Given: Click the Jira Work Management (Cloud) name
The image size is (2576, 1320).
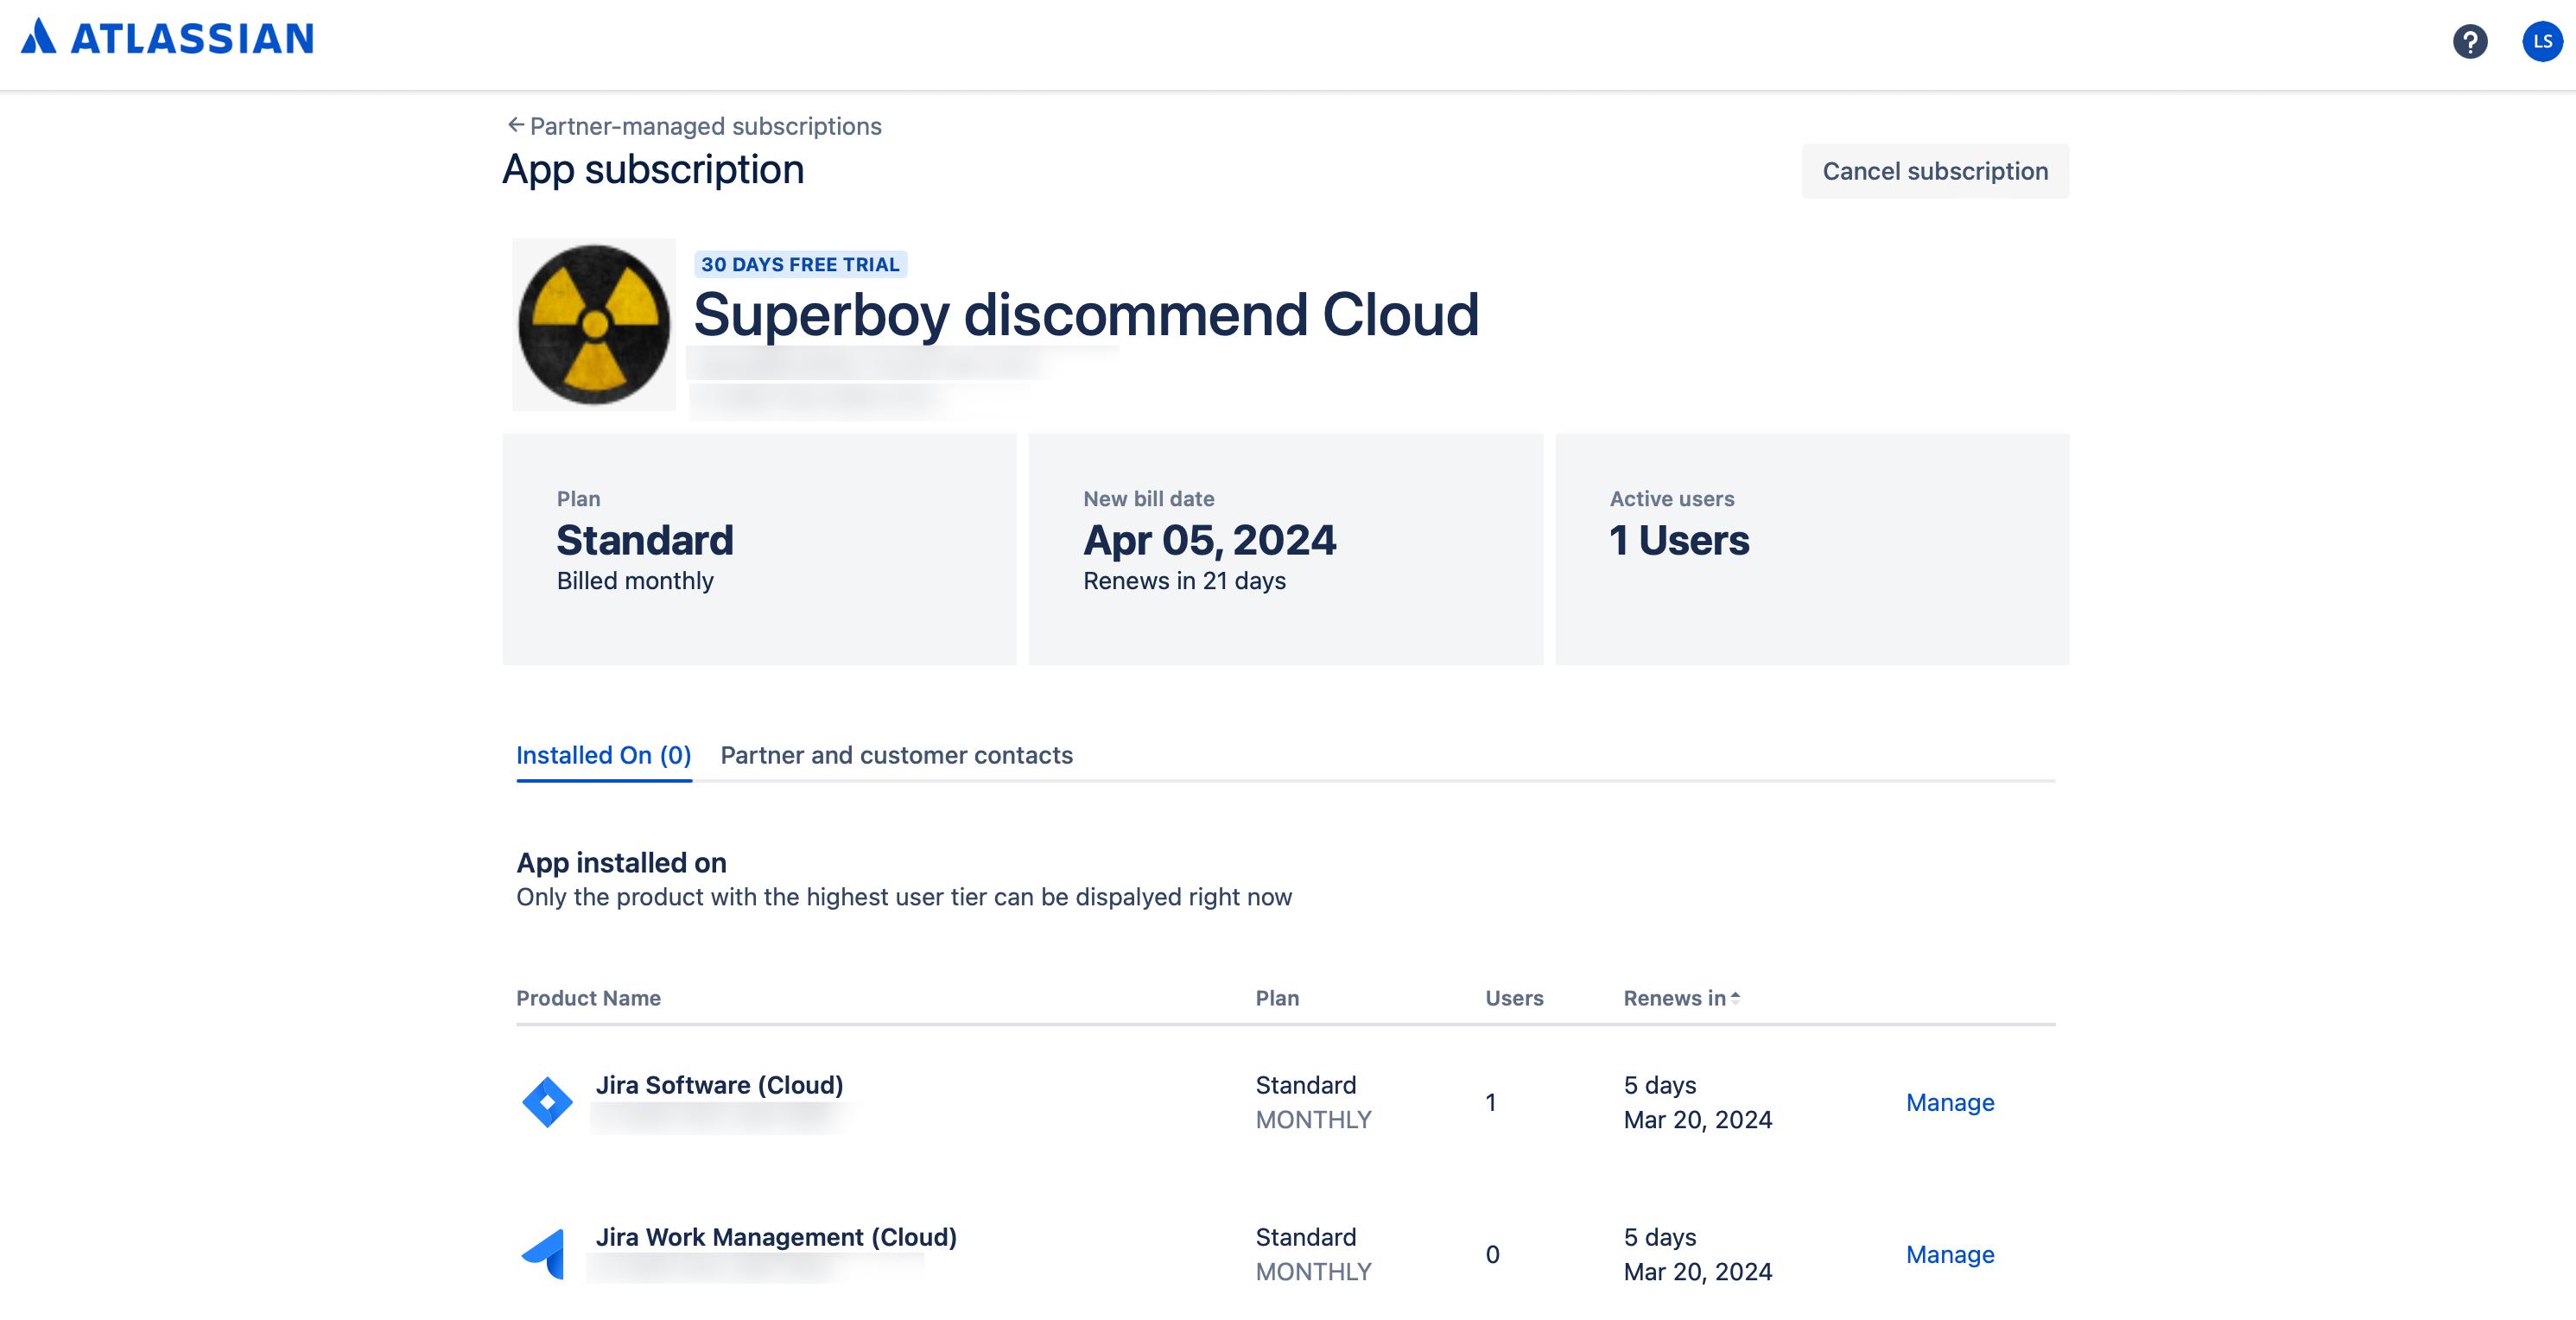Looking at the screenshot, I should pyautogui.click(x=776, y=1237).
